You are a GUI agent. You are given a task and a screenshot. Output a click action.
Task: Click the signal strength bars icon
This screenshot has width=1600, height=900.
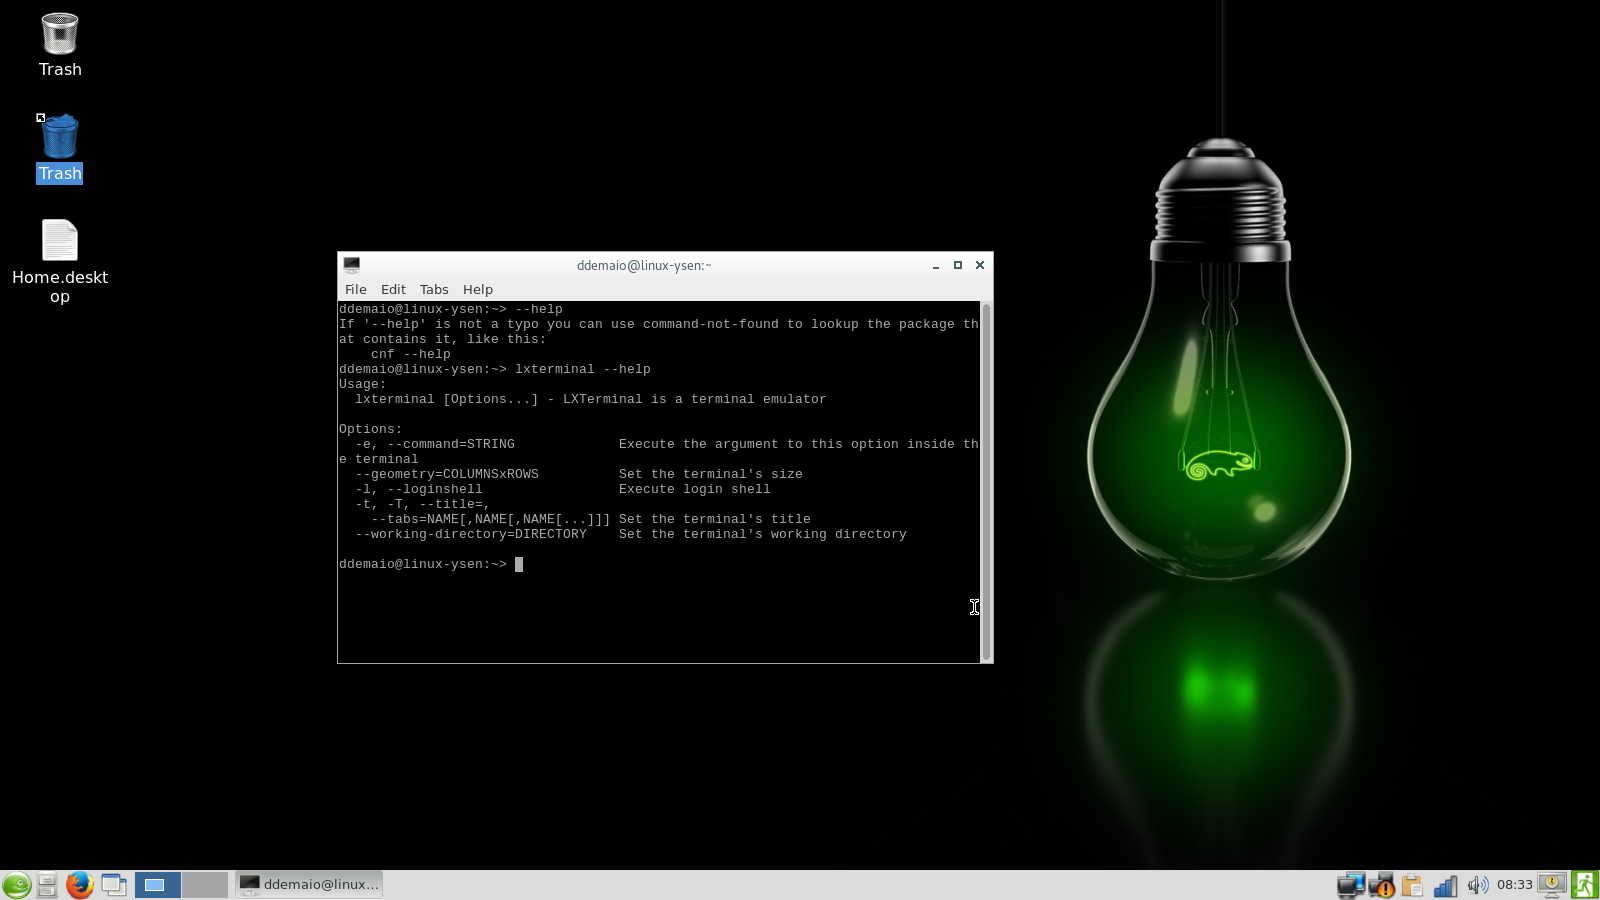pos(1445,885)
